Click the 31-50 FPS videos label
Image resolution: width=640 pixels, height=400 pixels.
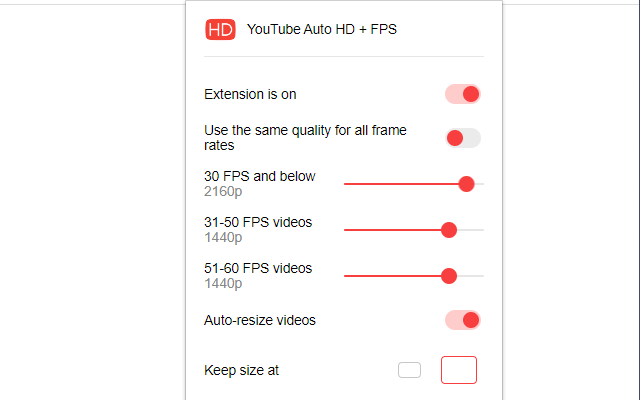[x=258, y=222]
